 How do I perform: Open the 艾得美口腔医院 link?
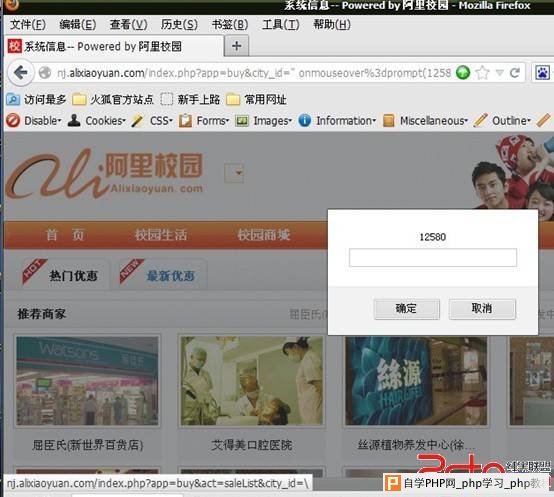click(252, 445)
